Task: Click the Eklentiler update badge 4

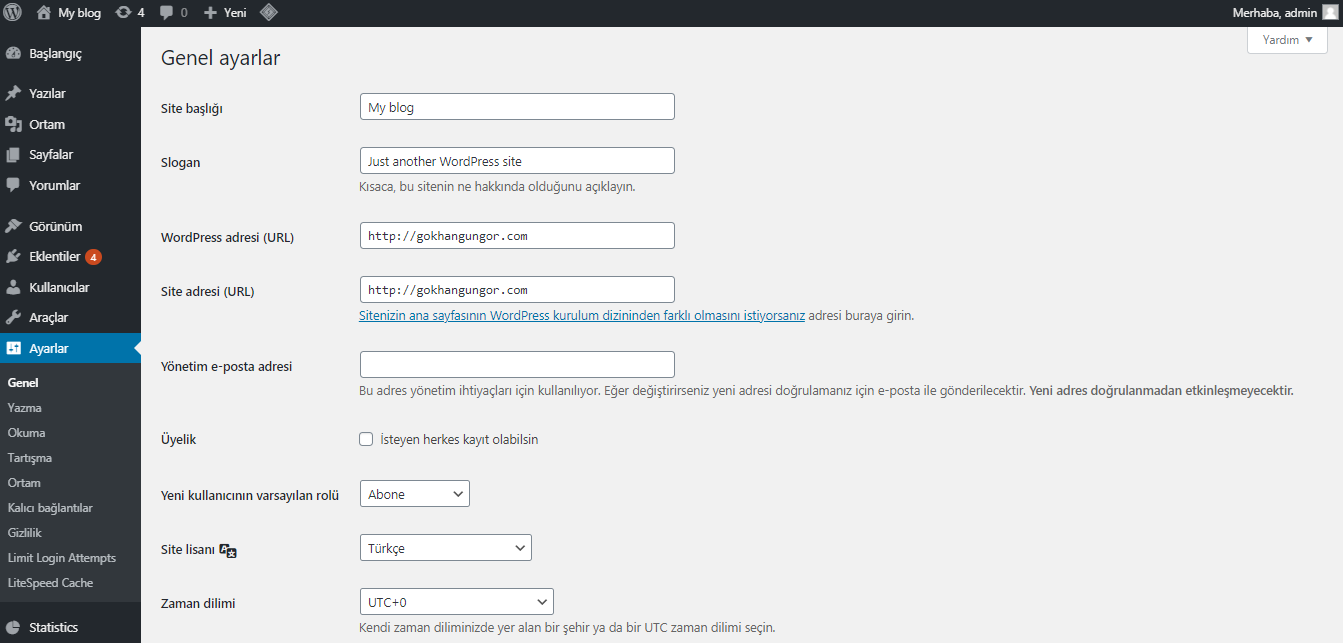Action: [x=93, y=257]
